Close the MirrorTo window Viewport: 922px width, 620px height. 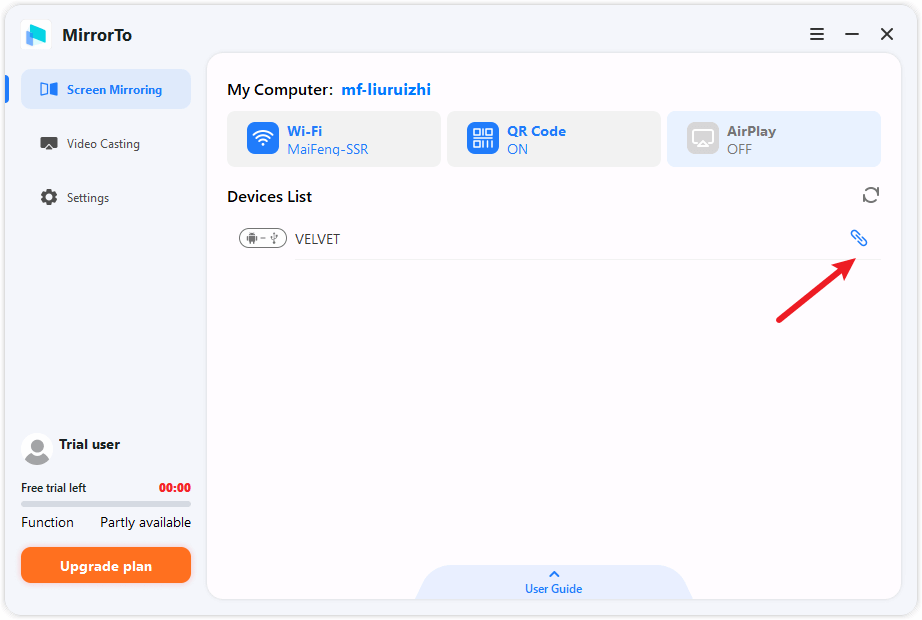click(x=887, y=34)
